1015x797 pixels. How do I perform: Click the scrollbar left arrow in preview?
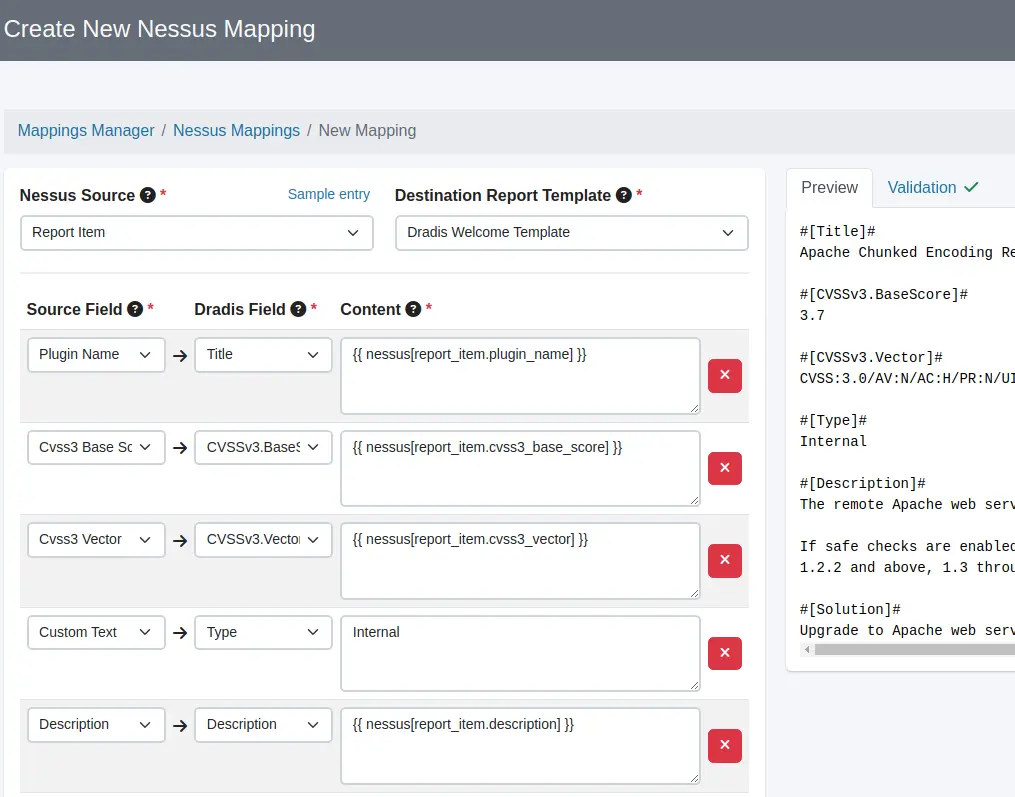[807, 649]
